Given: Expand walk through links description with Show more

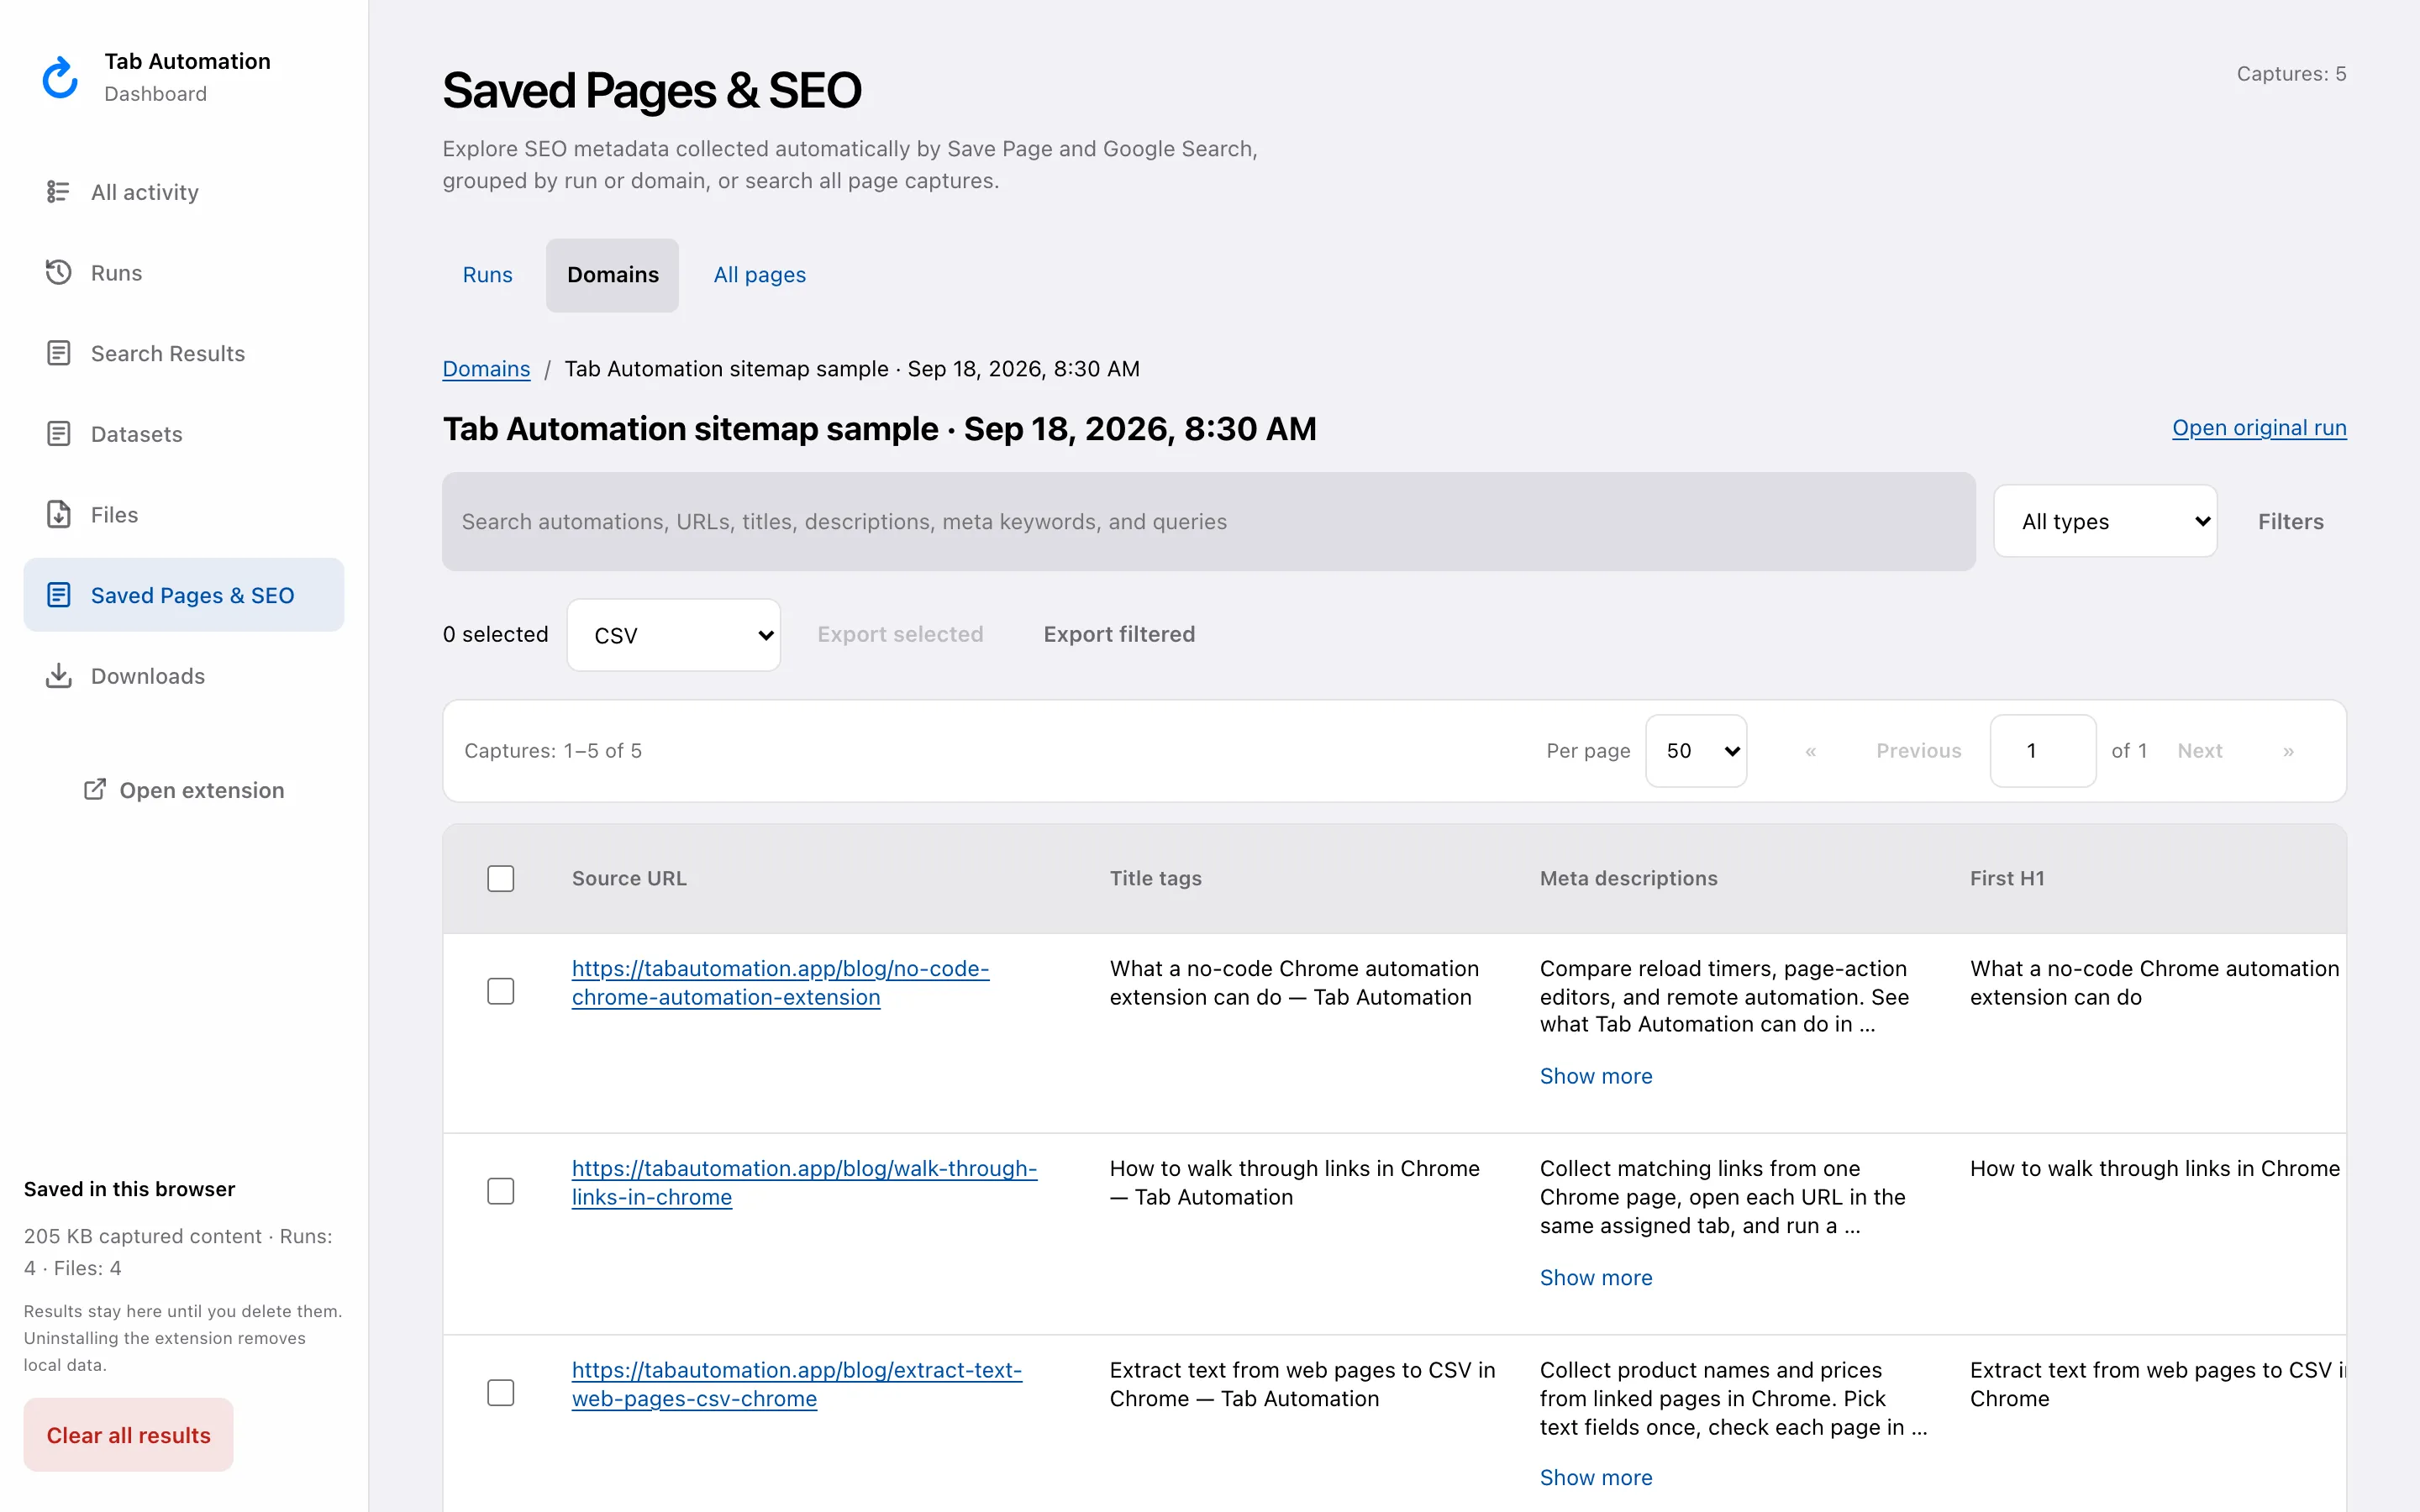Looking at the screenshot, I should 1596,1278.
